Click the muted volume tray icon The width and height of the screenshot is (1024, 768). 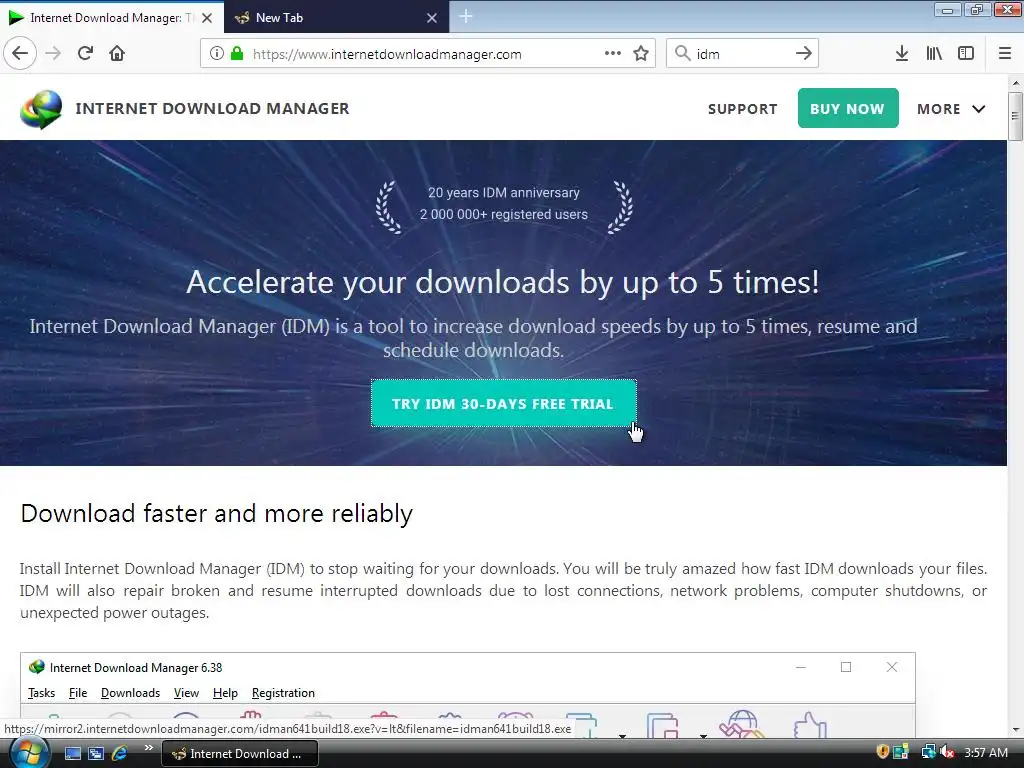pyautogui.click(x=948, y=752)
